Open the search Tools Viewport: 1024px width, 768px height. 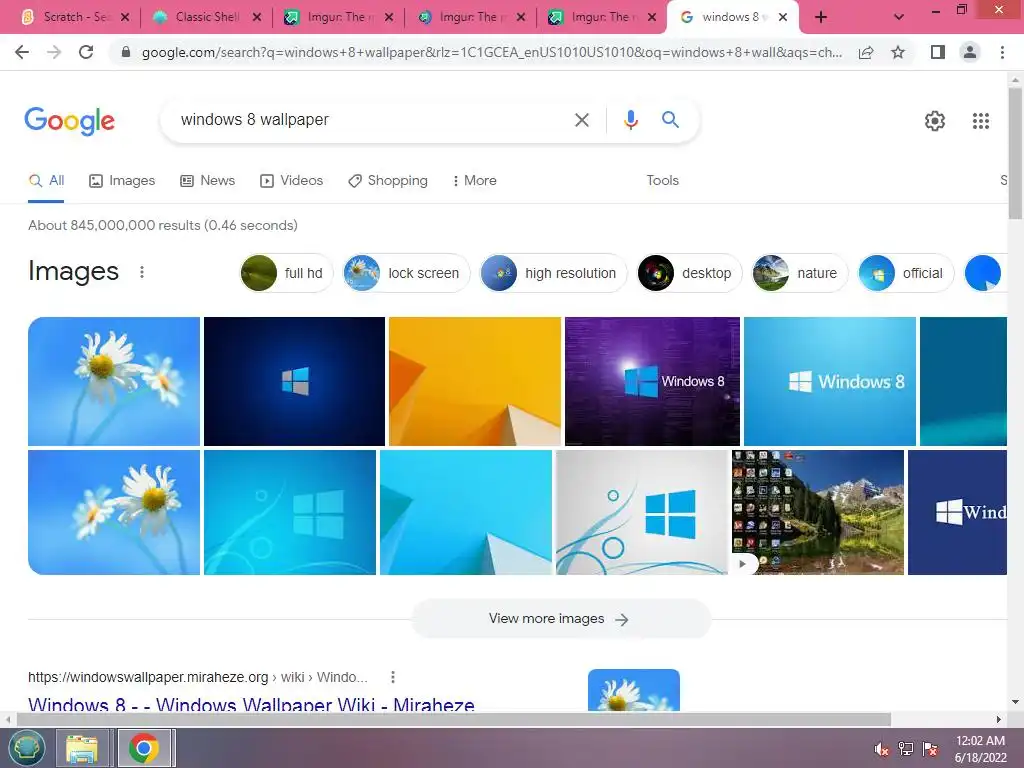coord(662,181)
